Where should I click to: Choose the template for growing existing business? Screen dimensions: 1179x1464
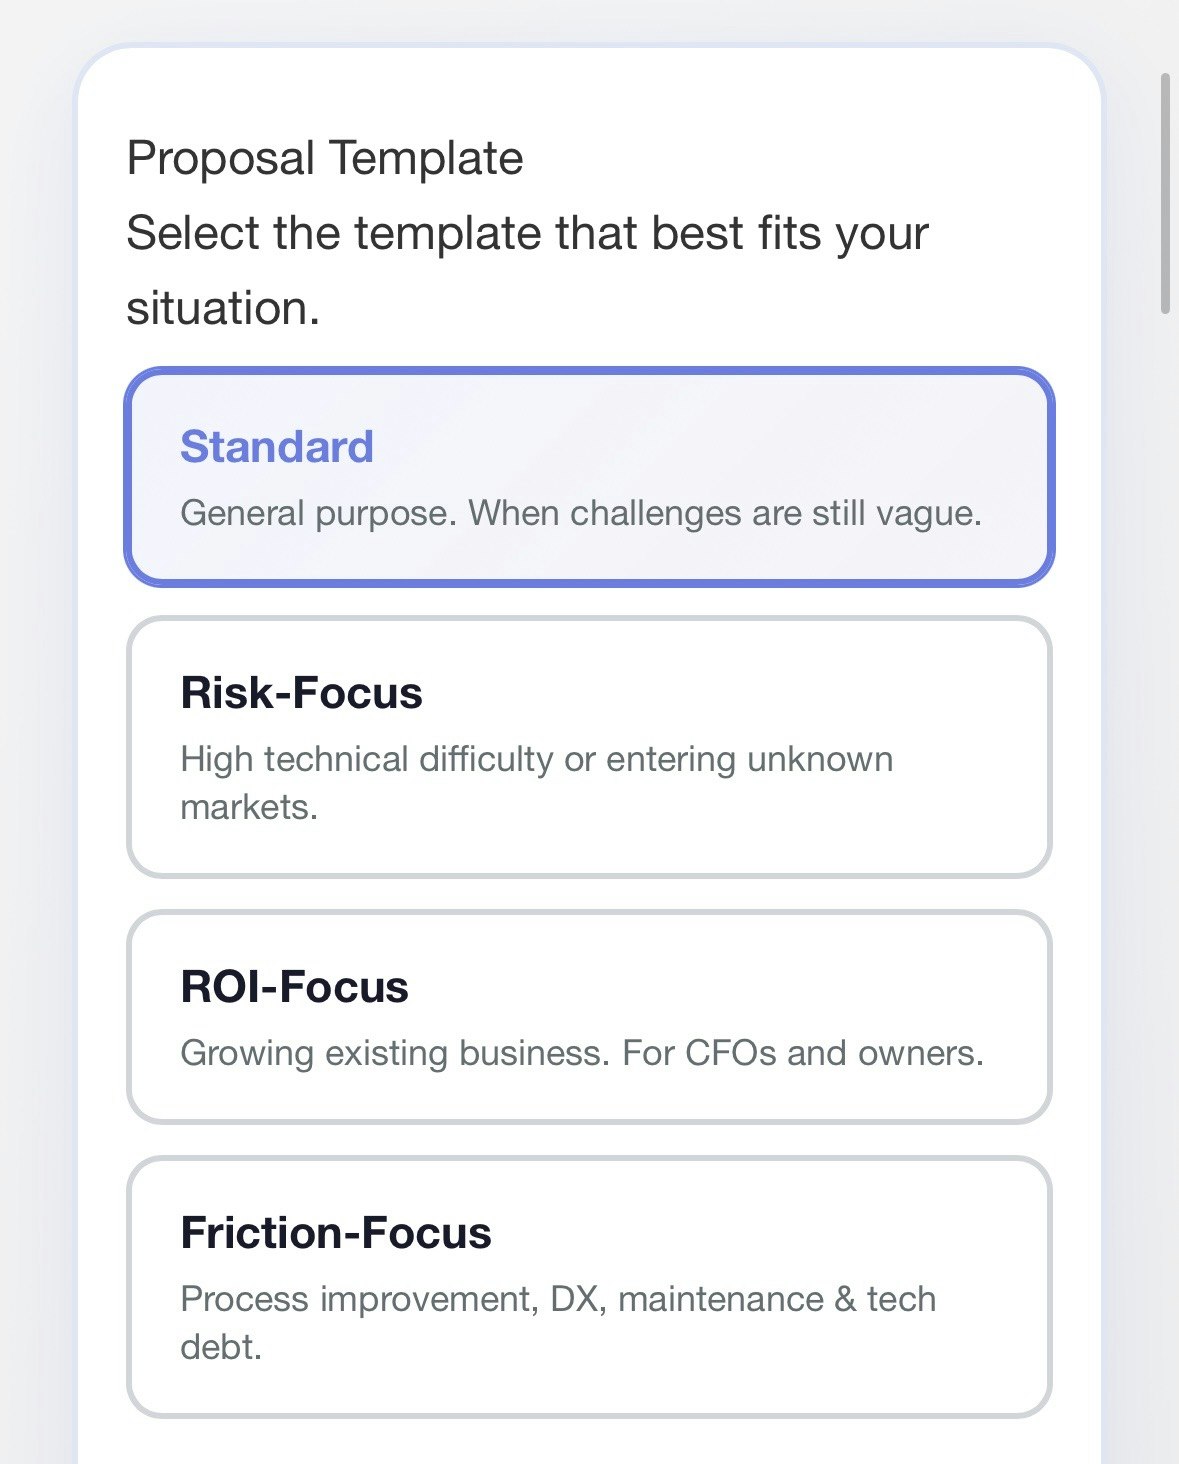589,1012
